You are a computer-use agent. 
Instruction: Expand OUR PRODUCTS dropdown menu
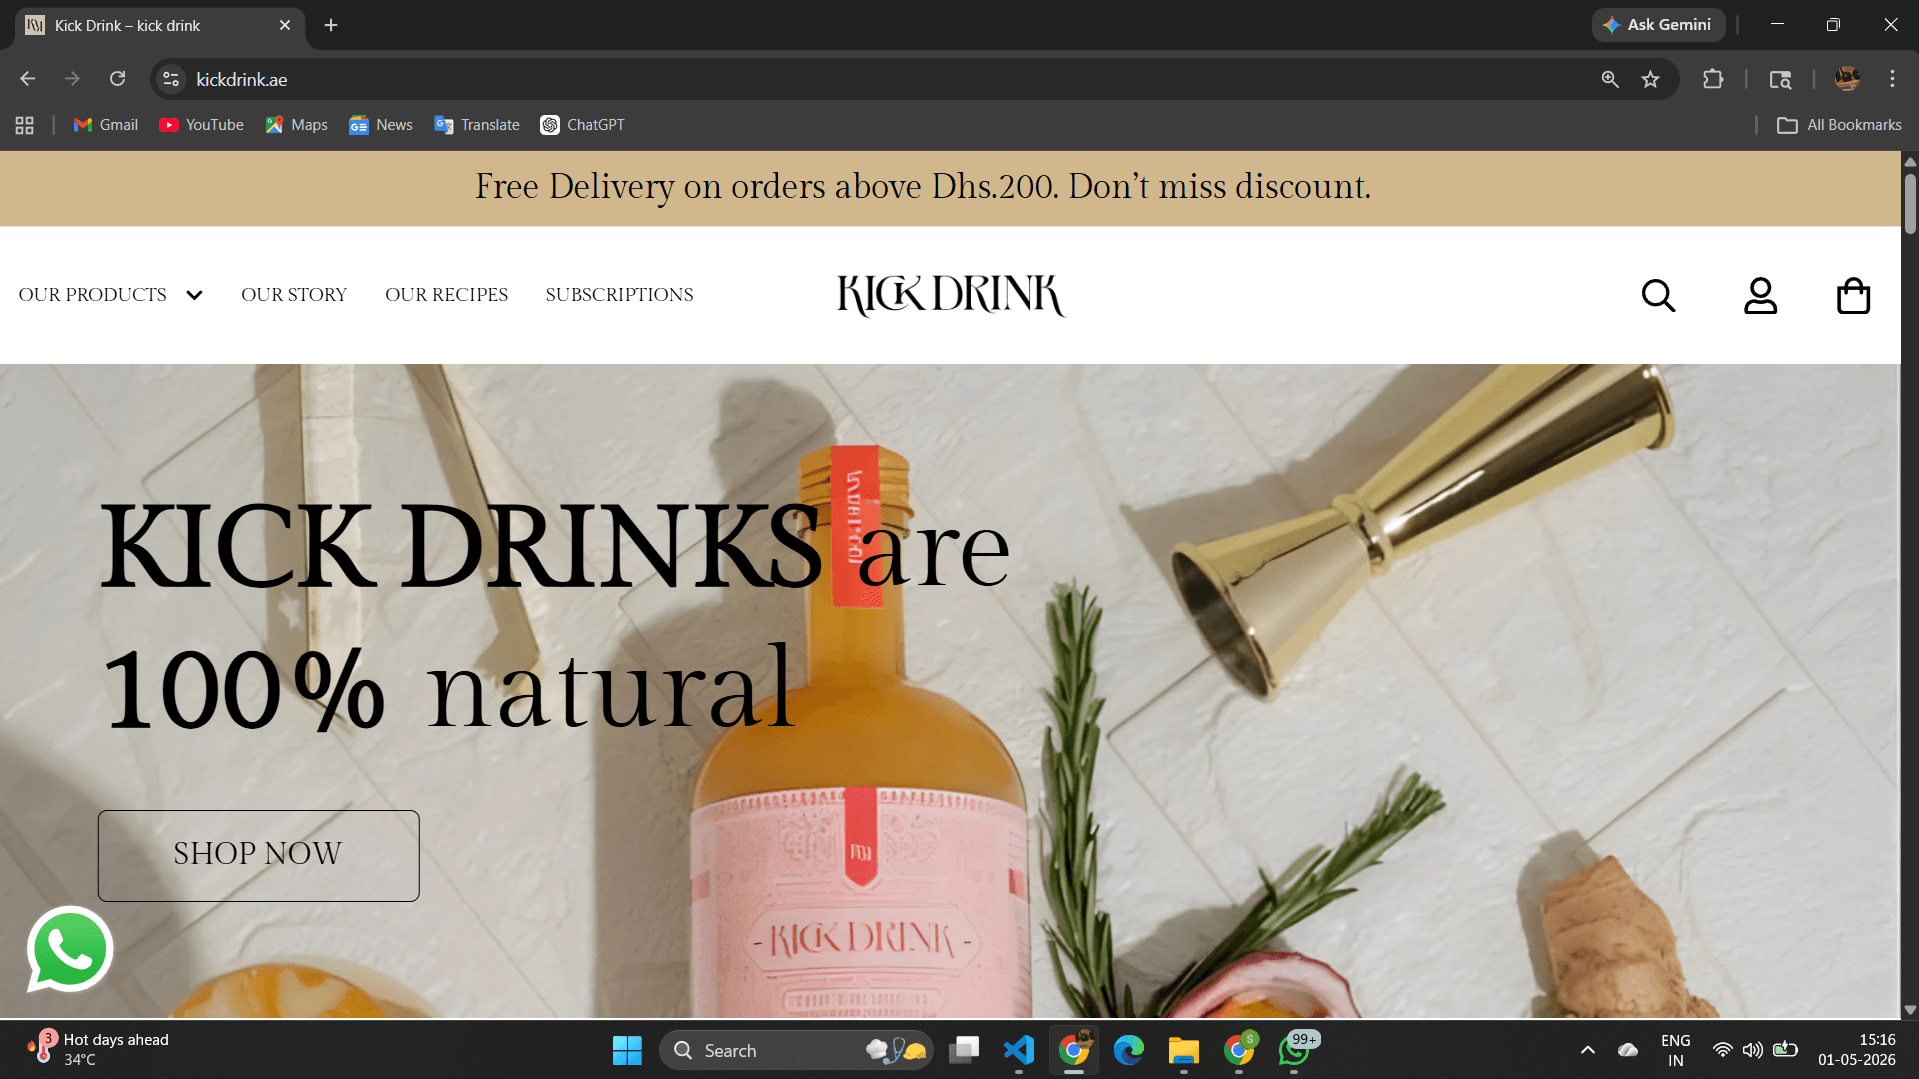point(111,295)
